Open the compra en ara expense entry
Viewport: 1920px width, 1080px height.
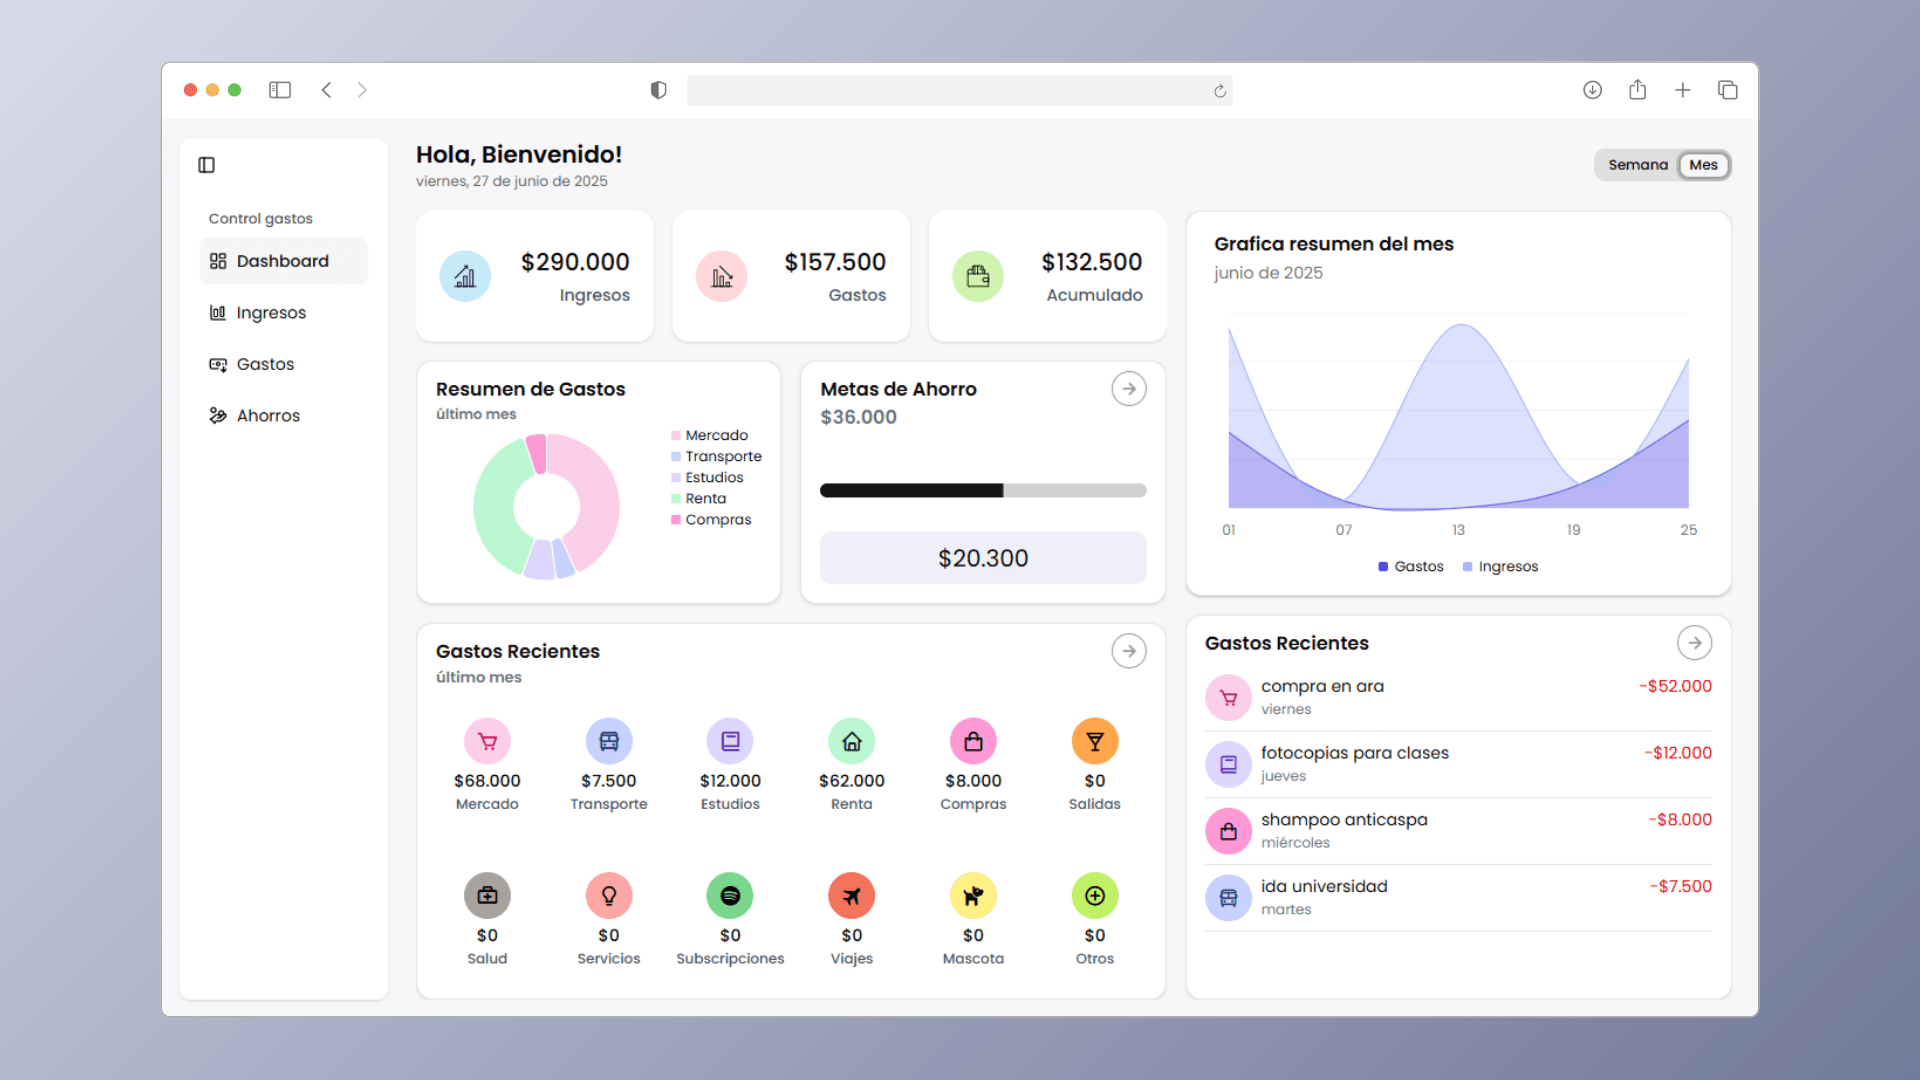1458,697
